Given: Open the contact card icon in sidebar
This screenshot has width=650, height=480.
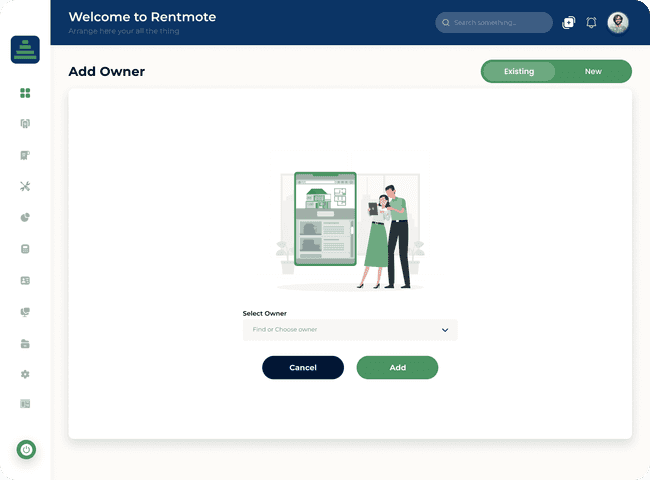Looking at the screenshot, I should pos(25,281).
